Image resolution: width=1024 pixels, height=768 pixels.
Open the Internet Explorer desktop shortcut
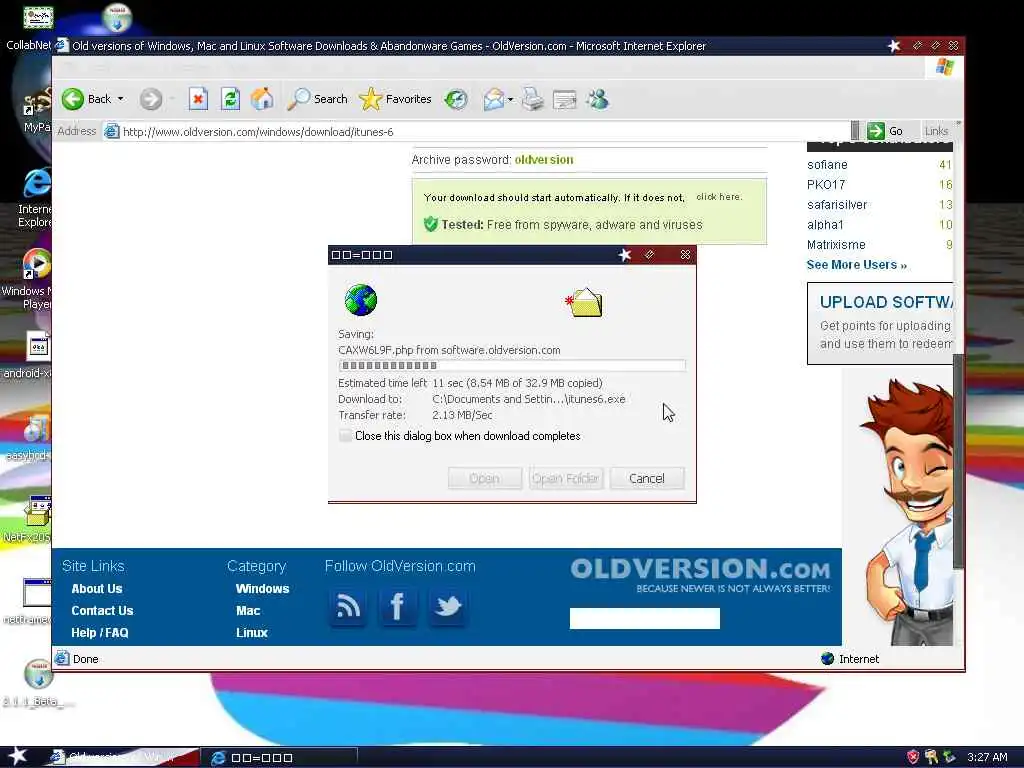34,198
